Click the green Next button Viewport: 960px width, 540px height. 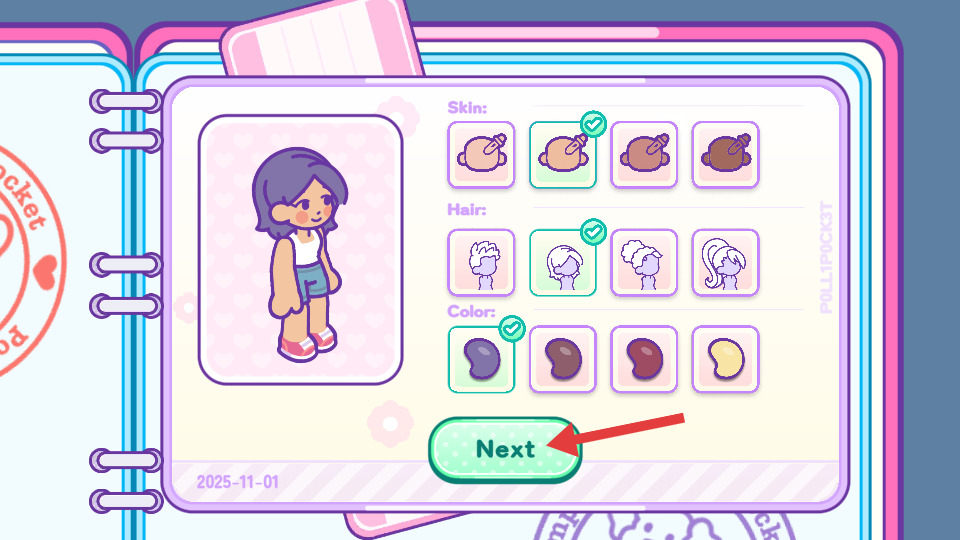click(x=505, y=450)
